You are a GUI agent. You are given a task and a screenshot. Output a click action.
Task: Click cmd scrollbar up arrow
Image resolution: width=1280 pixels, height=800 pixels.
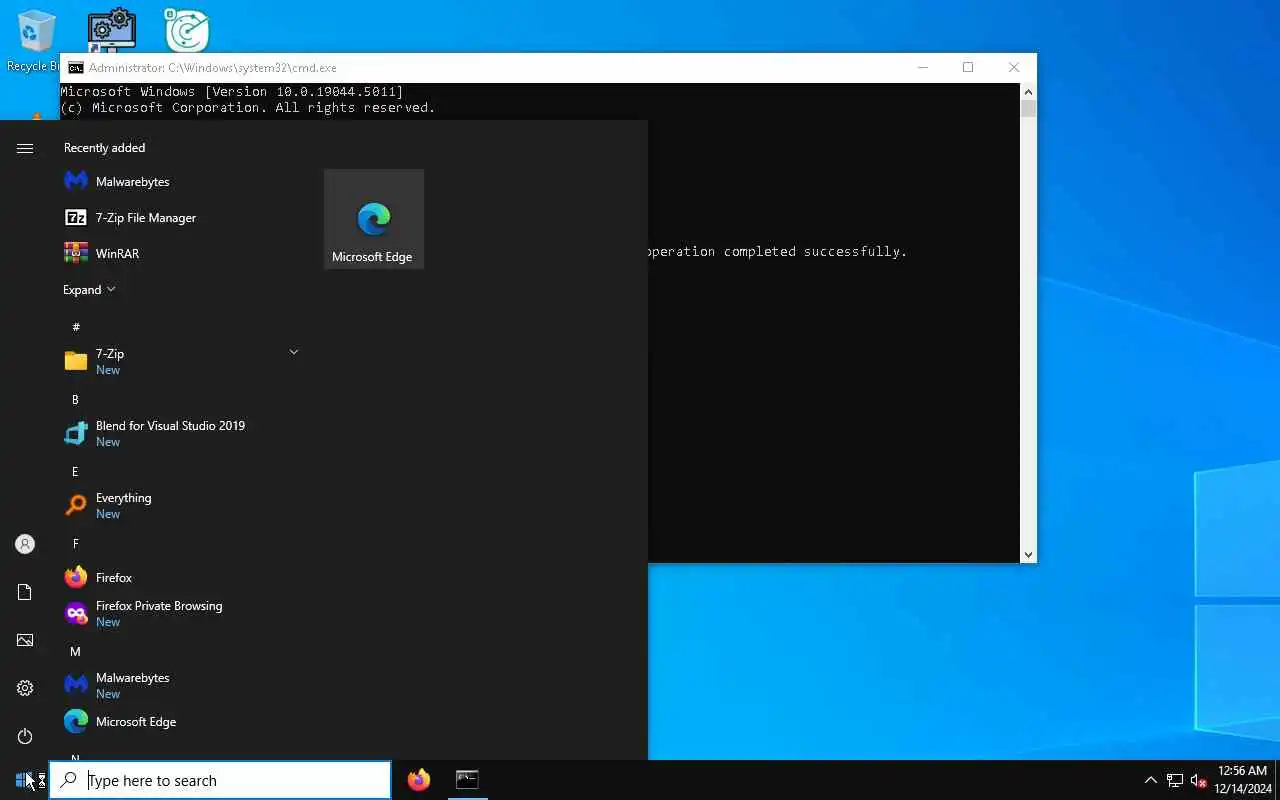tap(1028, 91)
